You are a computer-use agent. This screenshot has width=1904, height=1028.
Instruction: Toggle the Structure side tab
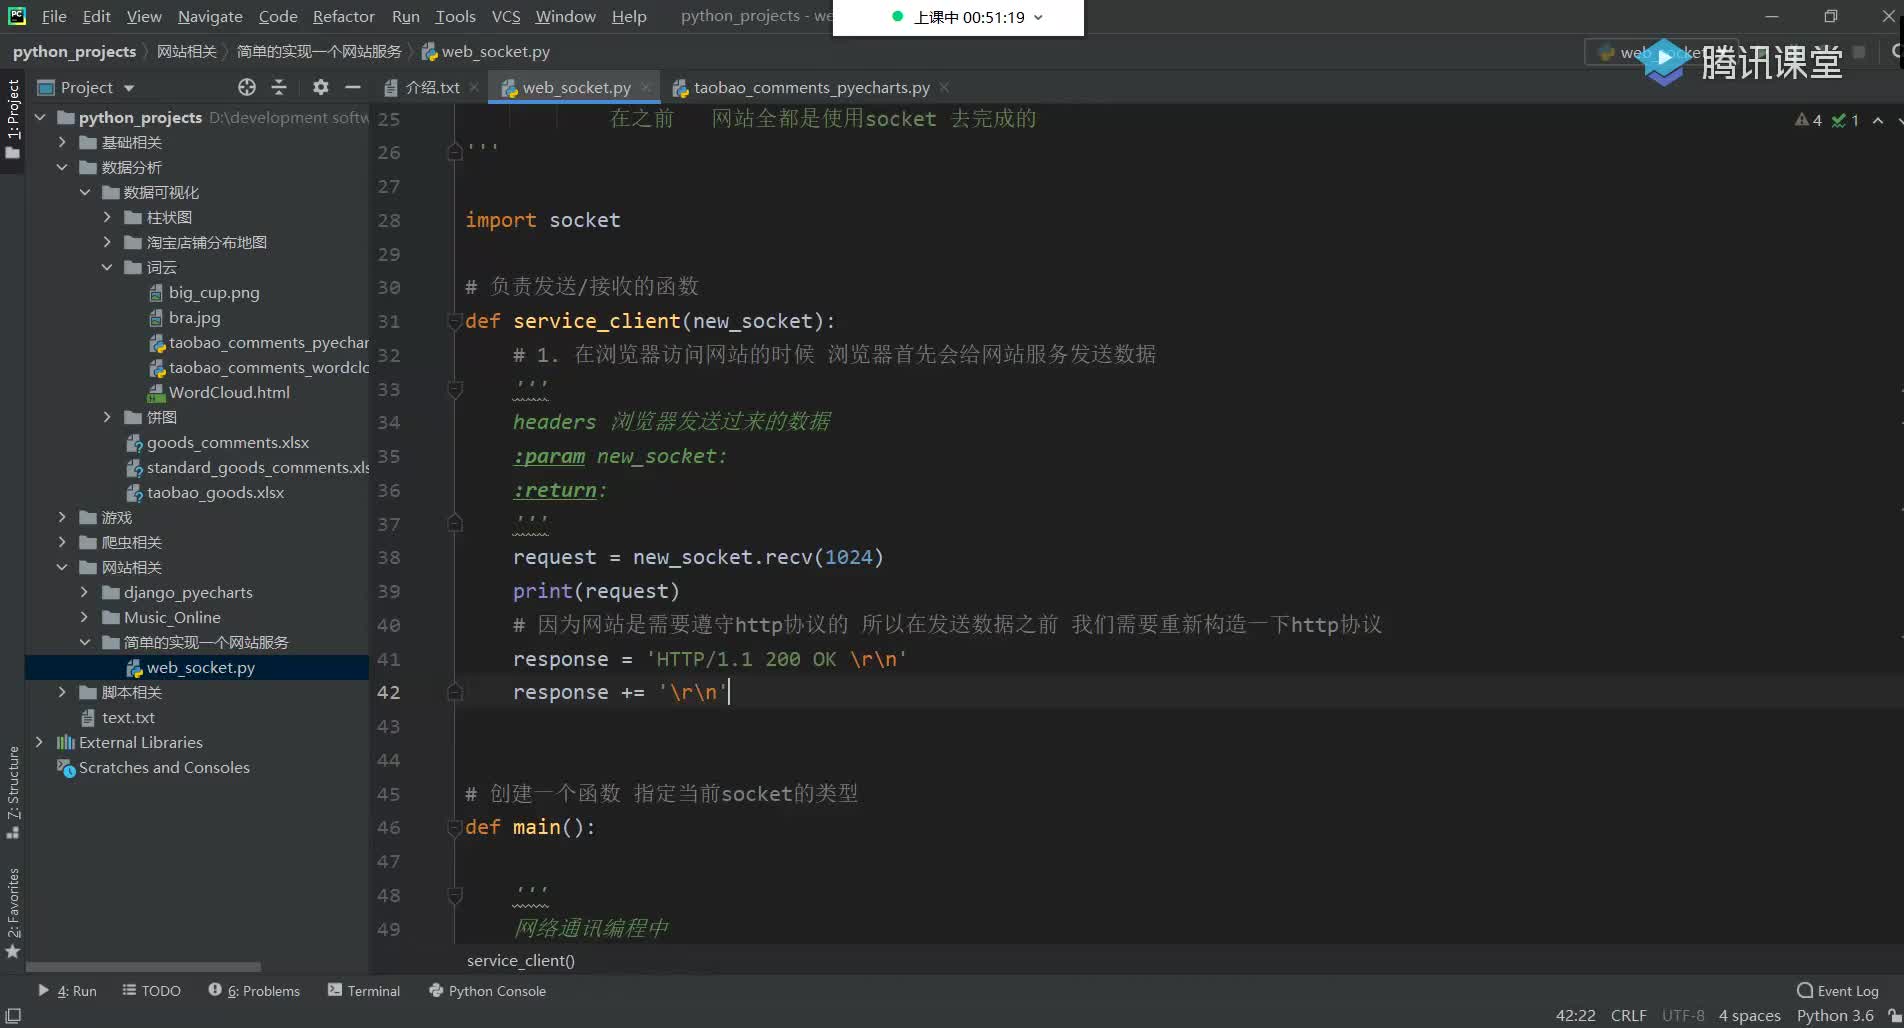13,792
